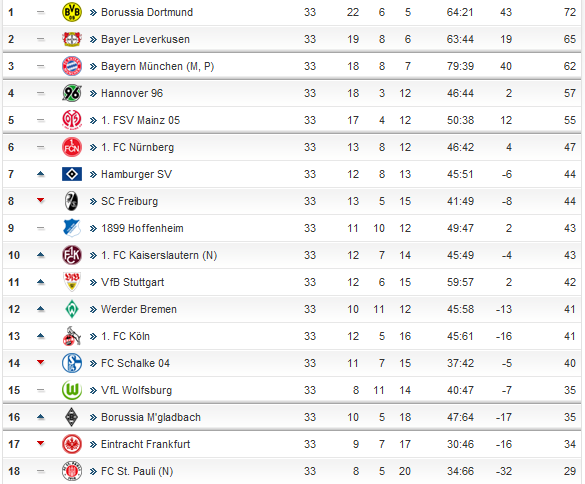Viewport: 585px width, 484px height.
Task: Open the 1. FSV Mainz 05 link
Action: click(x=140, y=120)
